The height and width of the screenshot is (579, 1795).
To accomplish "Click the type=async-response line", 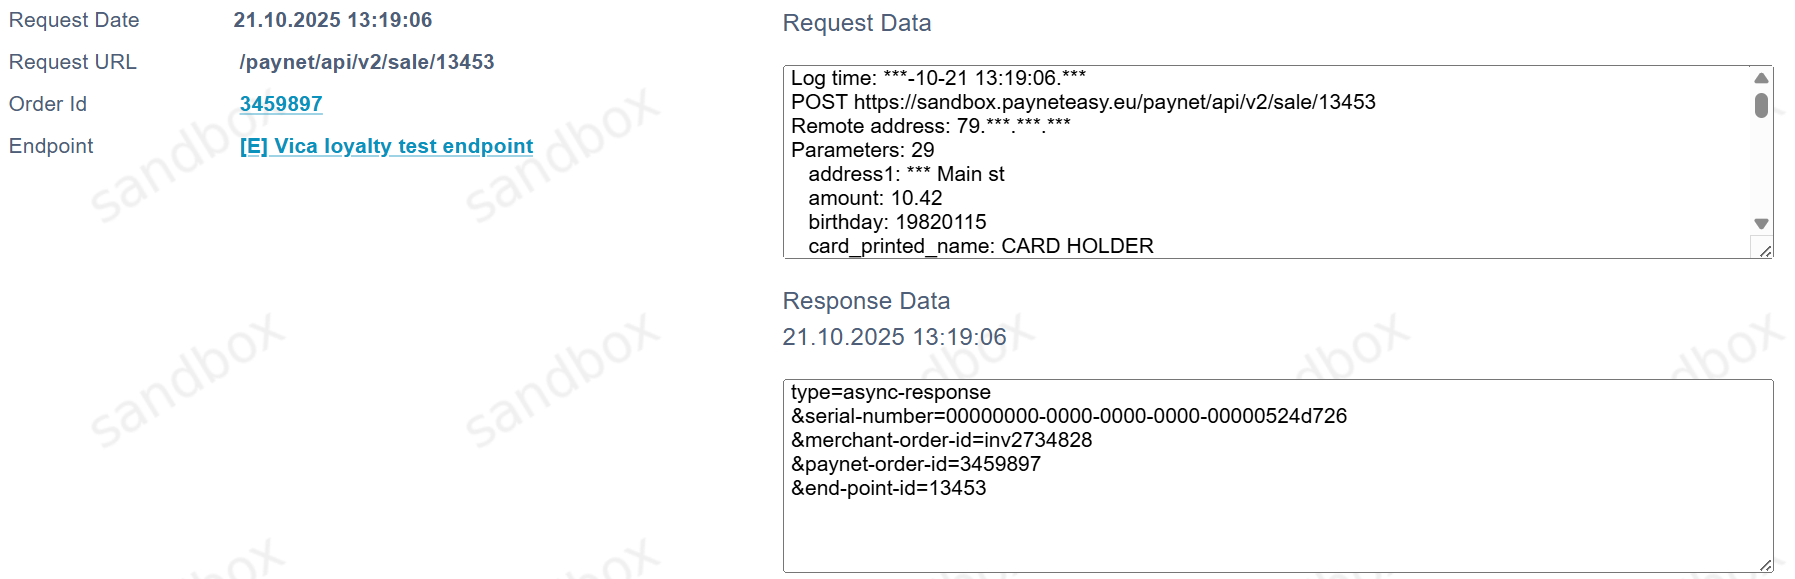I will pos(890,392).
